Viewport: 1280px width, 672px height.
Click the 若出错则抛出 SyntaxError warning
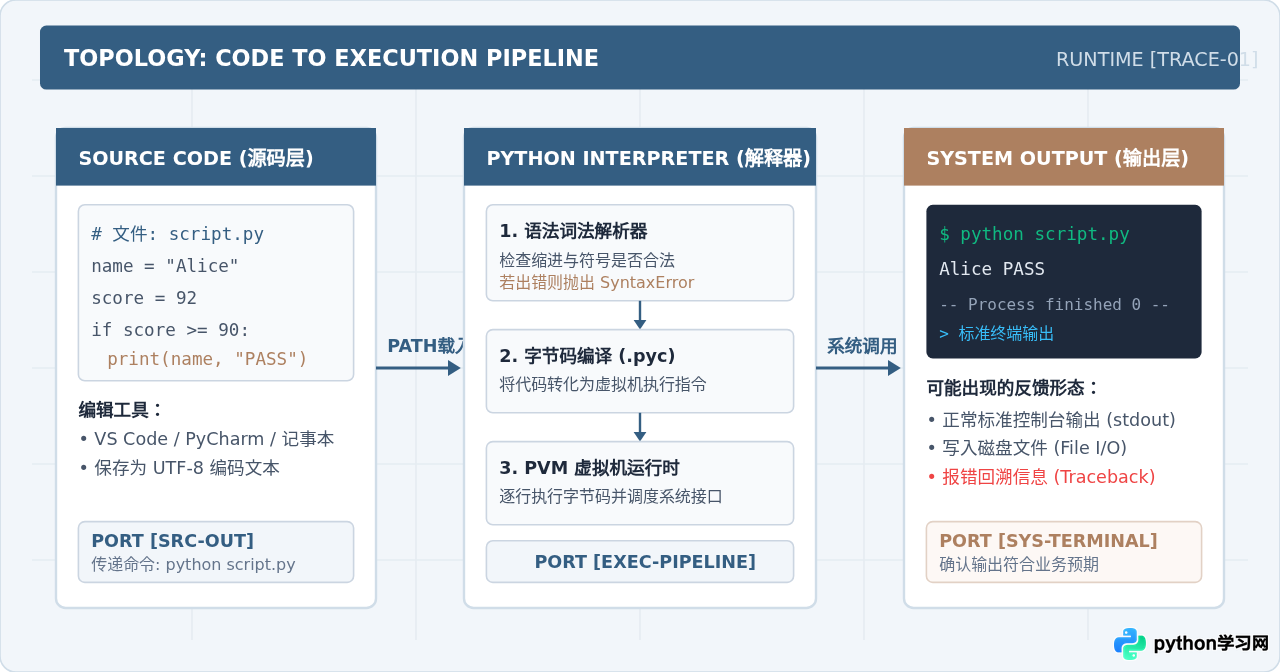tap(596, 283)
